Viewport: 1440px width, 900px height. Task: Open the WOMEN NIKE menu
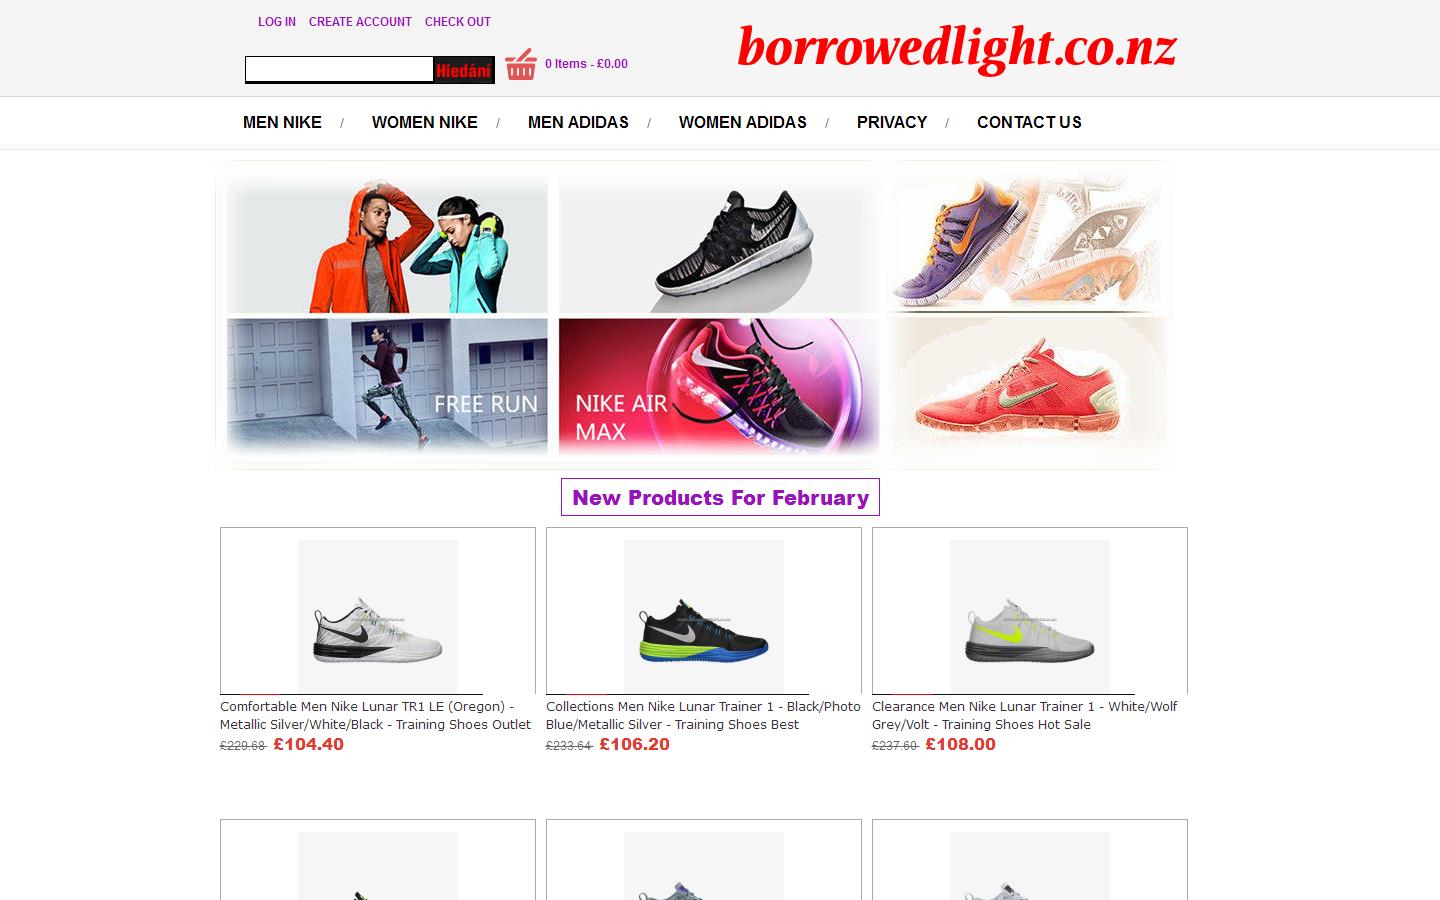(x=424, y=122)
